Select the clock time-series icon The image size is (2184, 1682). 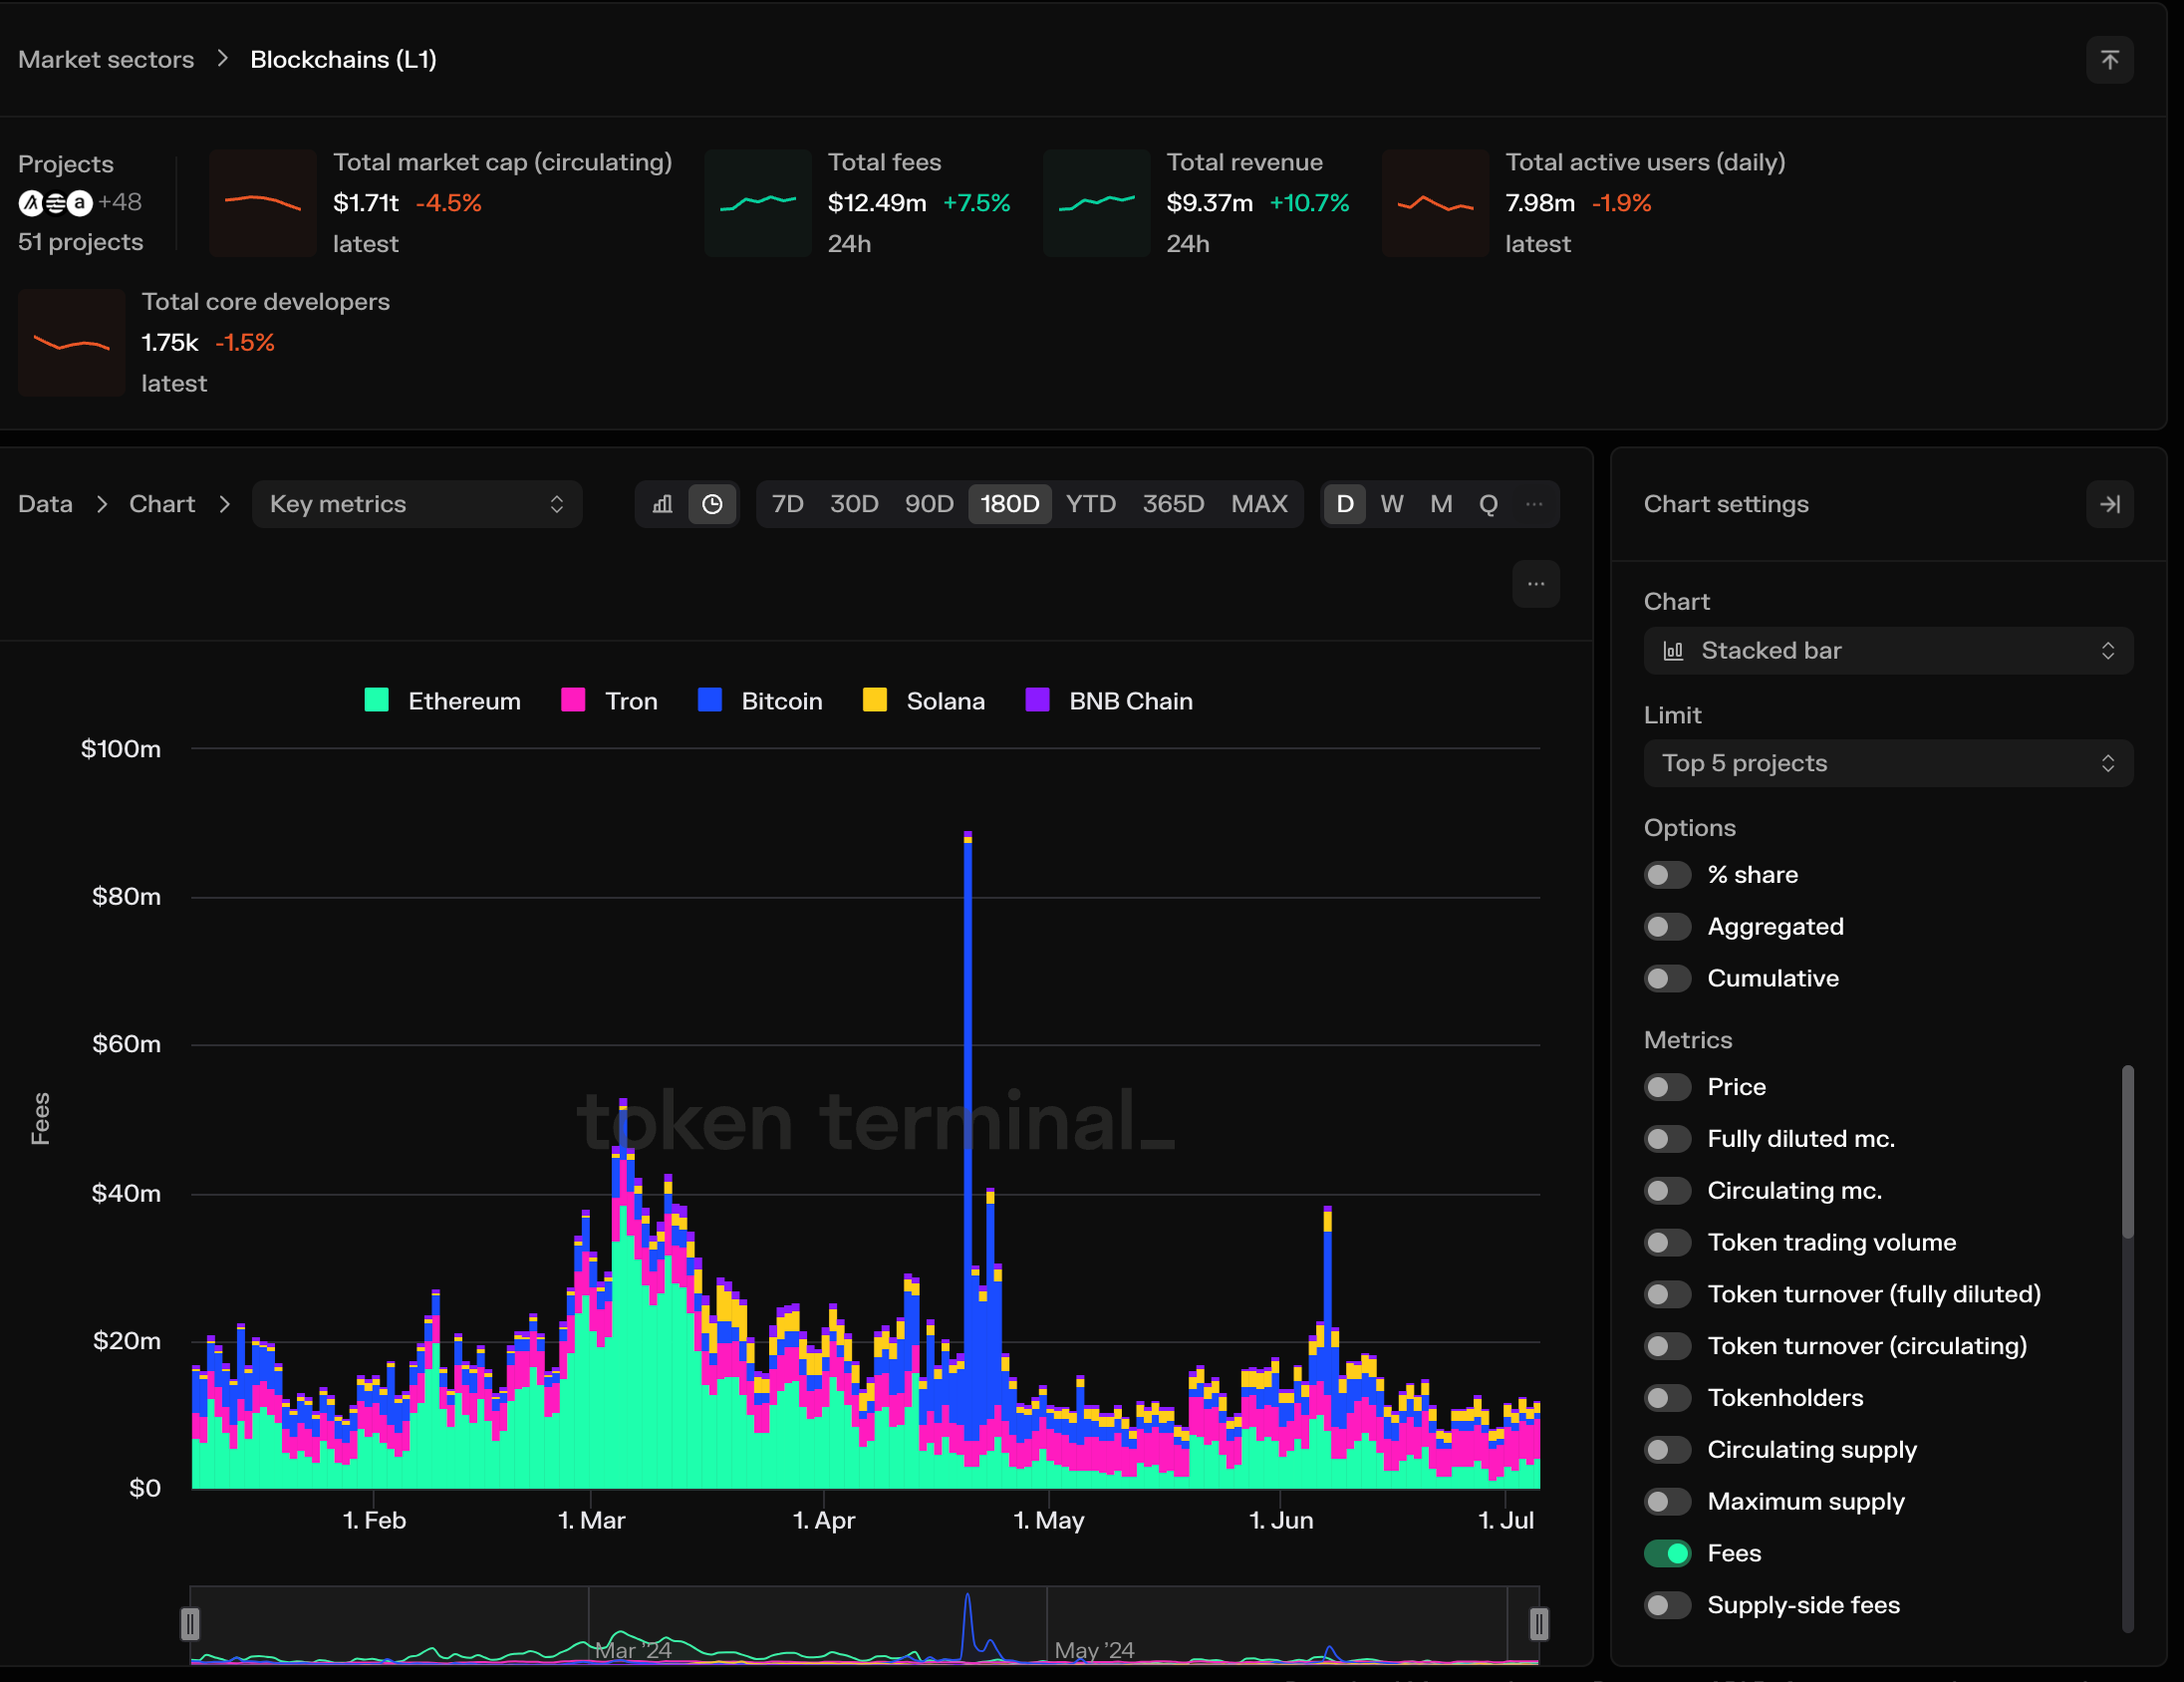[x=712, y=504]
